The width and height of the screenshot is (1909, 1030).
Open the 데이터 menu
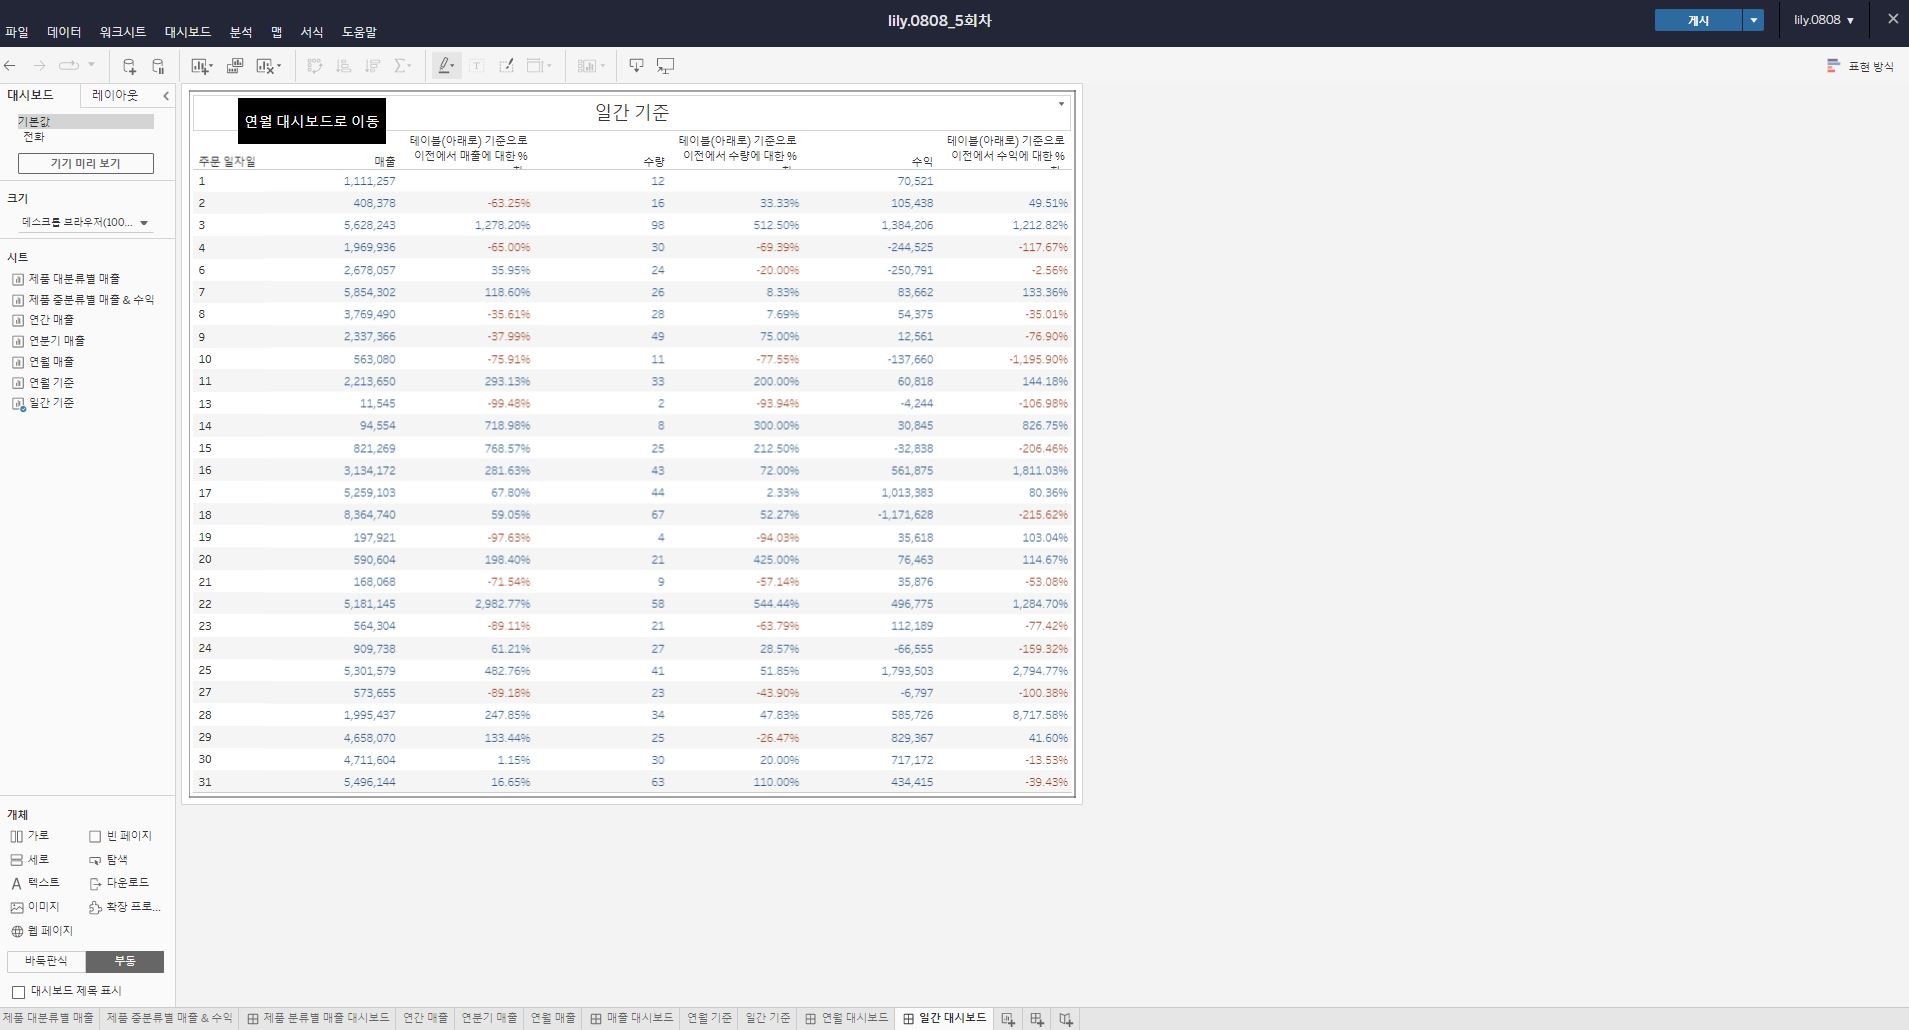tap(64, 32)
